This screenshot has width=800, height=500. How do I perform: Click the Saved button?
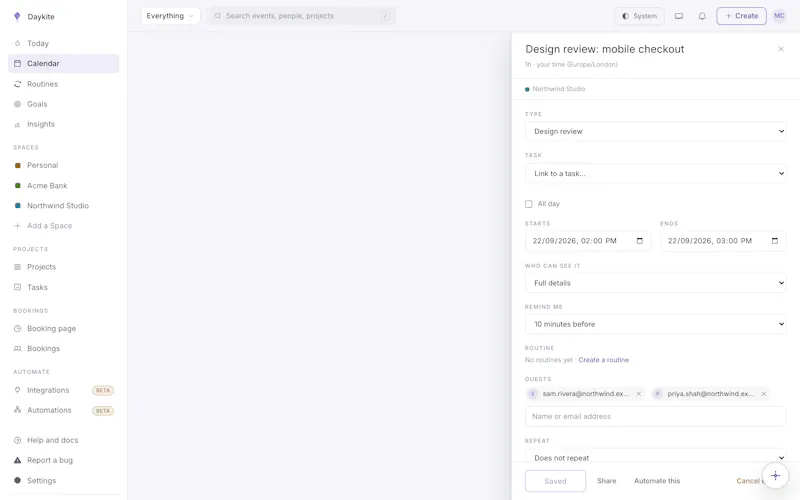click(555, 481)
